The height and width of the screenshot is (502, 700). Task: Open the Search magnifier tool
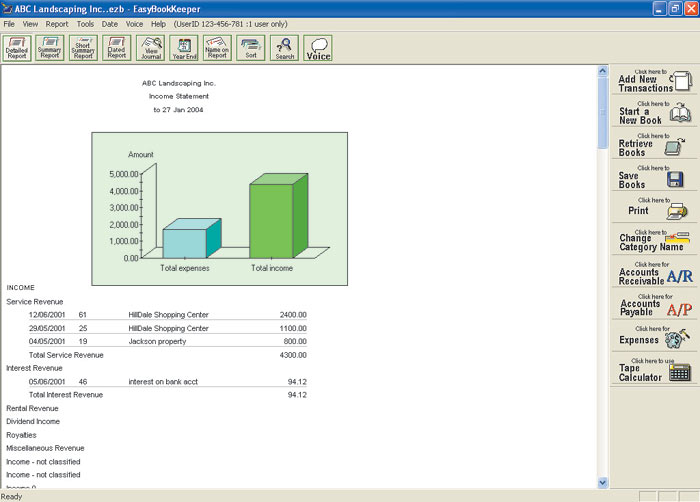(285, 48)
